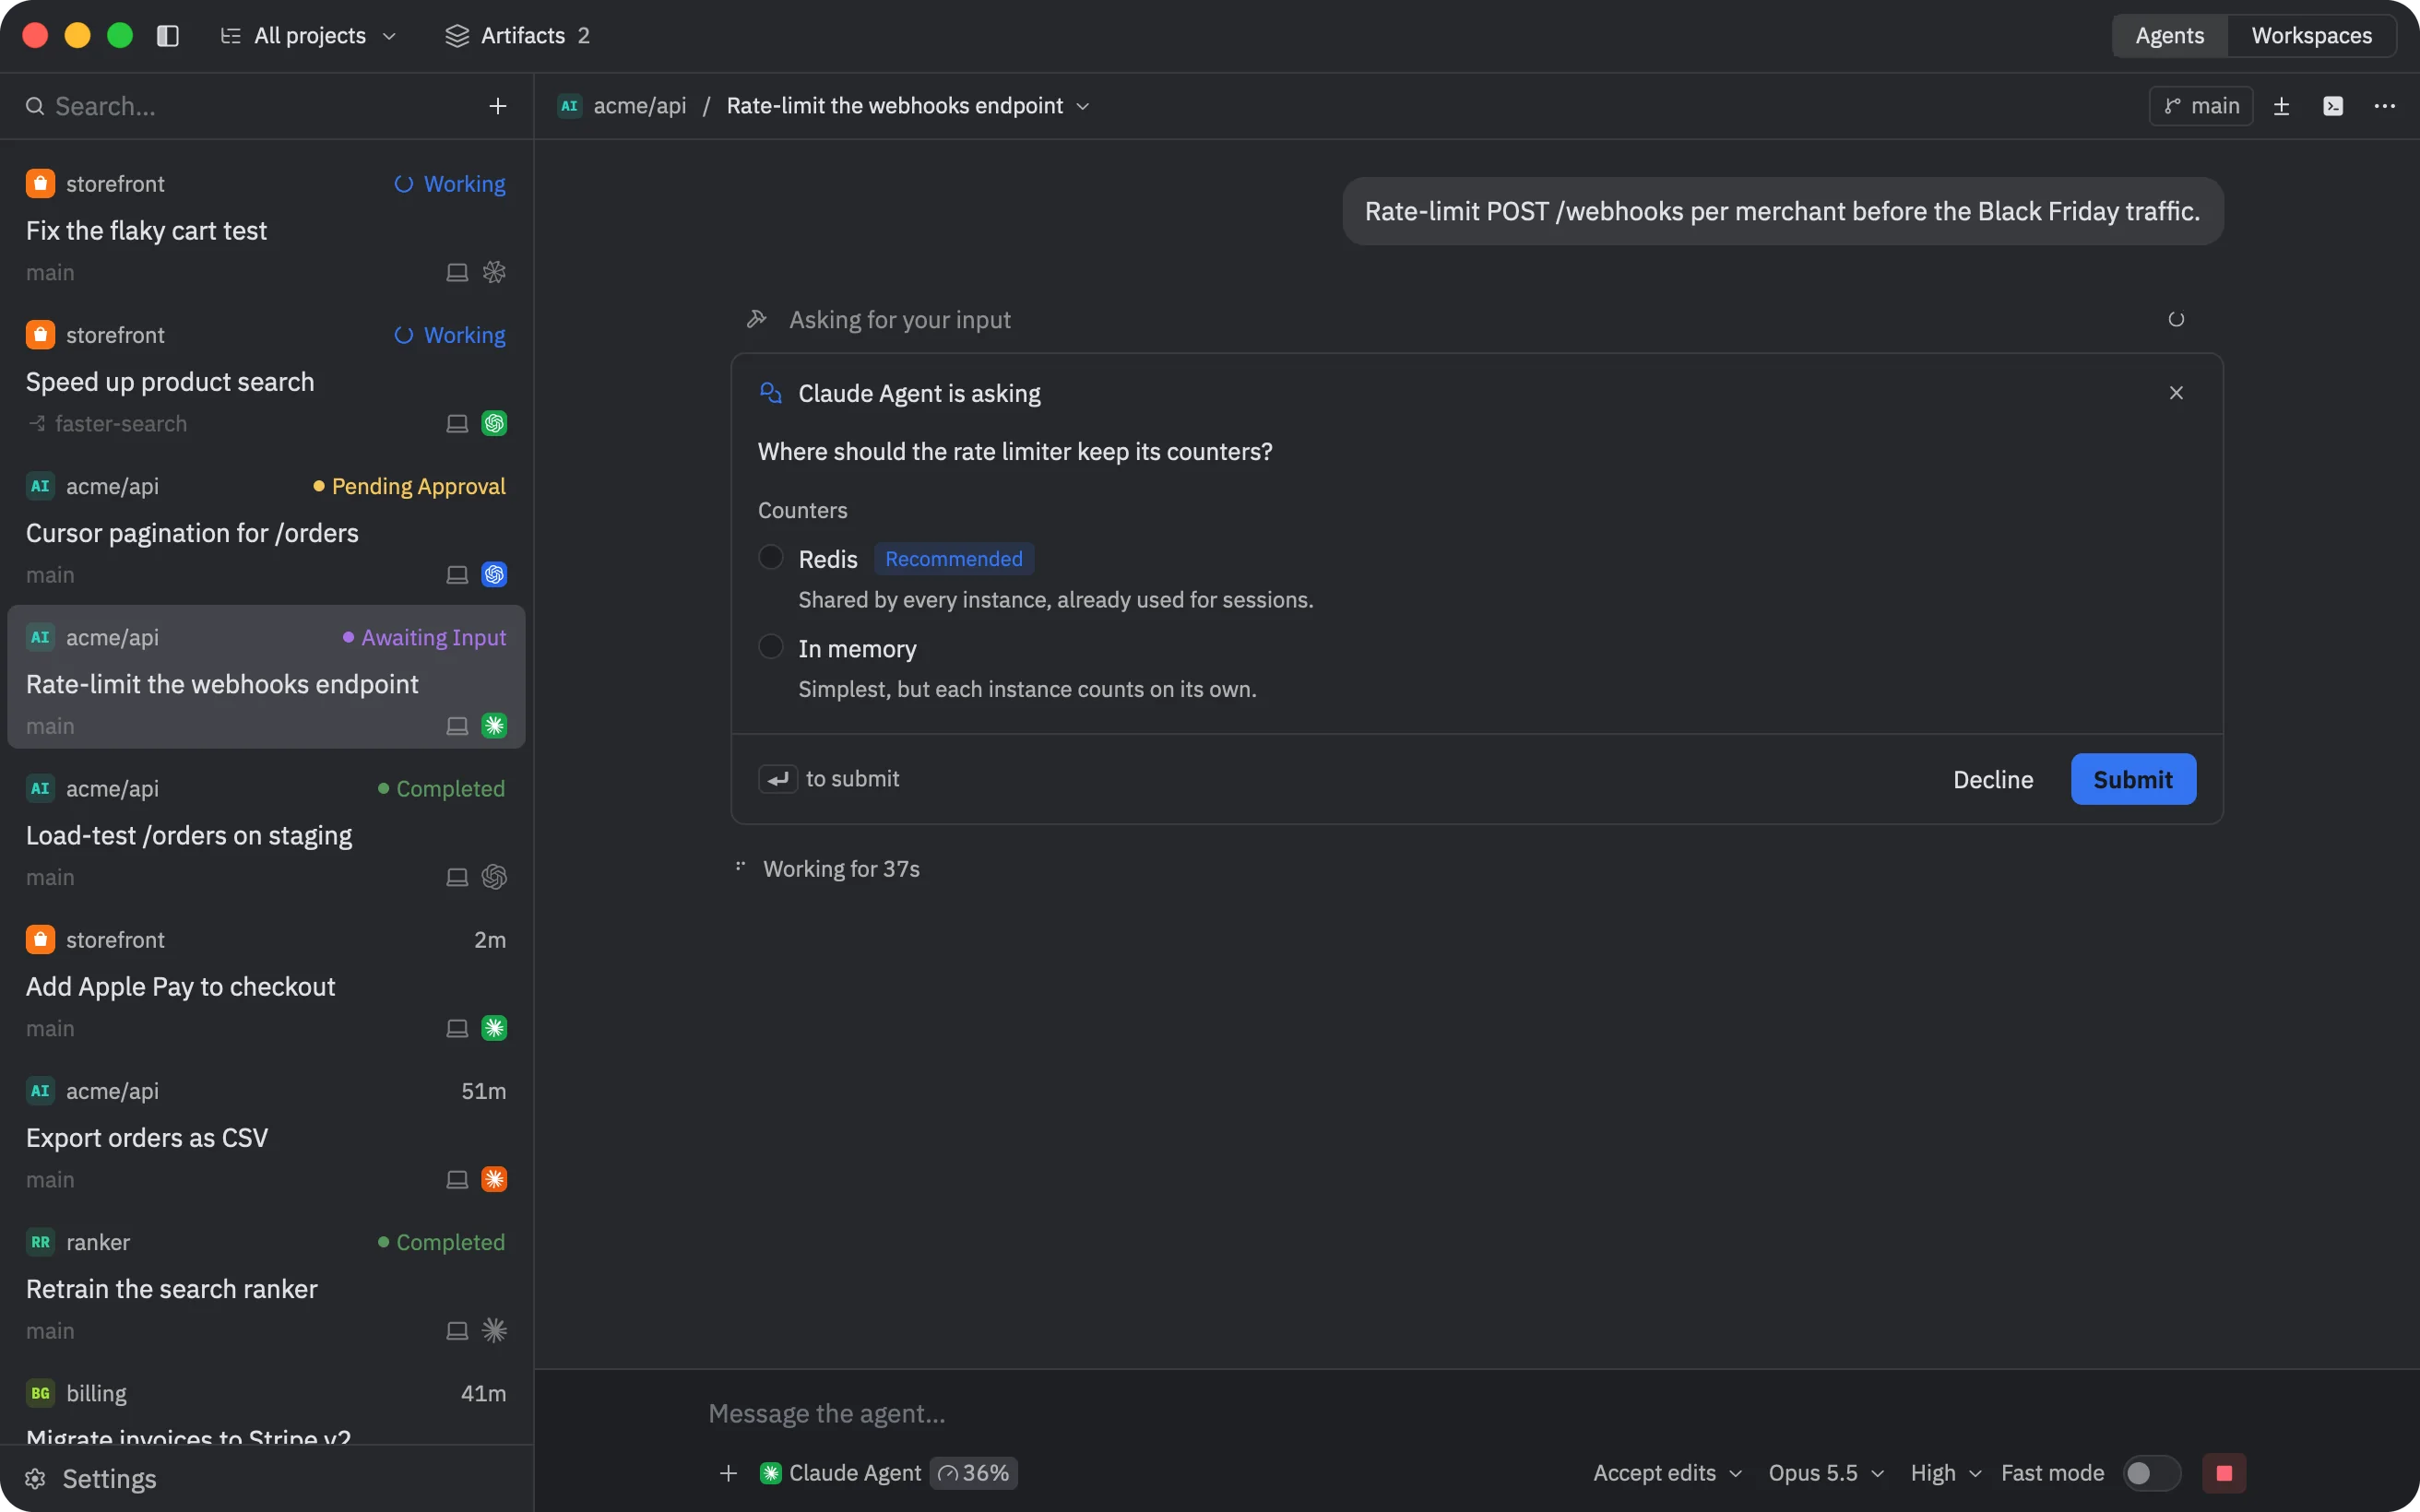
Task: Switch to the Workspaces tab
Action: tap(2311, 36)
